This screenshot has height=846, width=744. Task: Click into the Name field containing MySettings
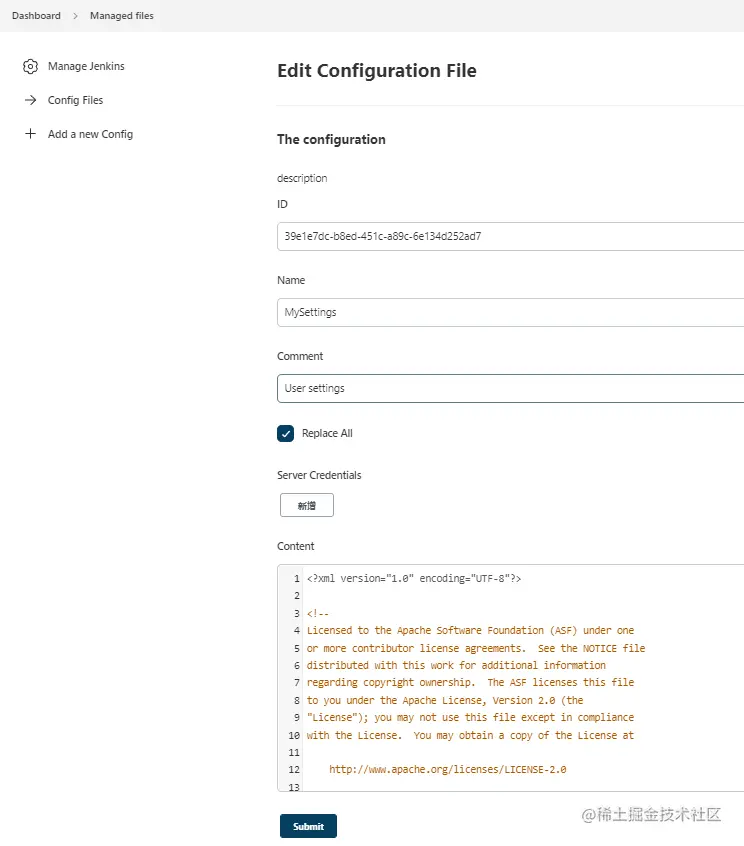[x=510, y=312]
